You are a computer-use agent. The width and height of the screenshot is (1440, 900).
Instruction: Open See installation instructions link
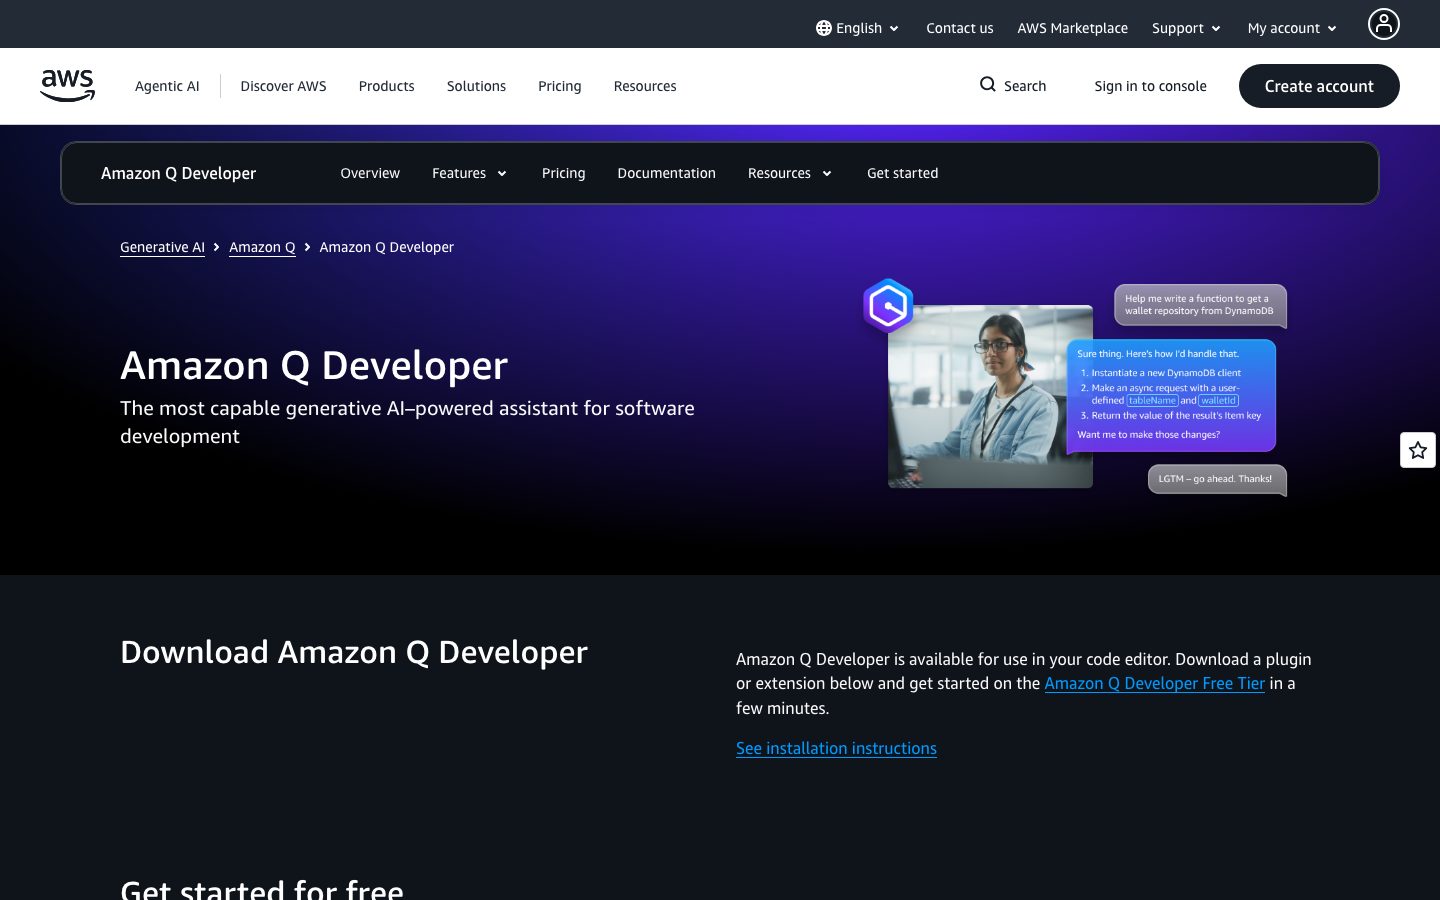click(836, 748)
